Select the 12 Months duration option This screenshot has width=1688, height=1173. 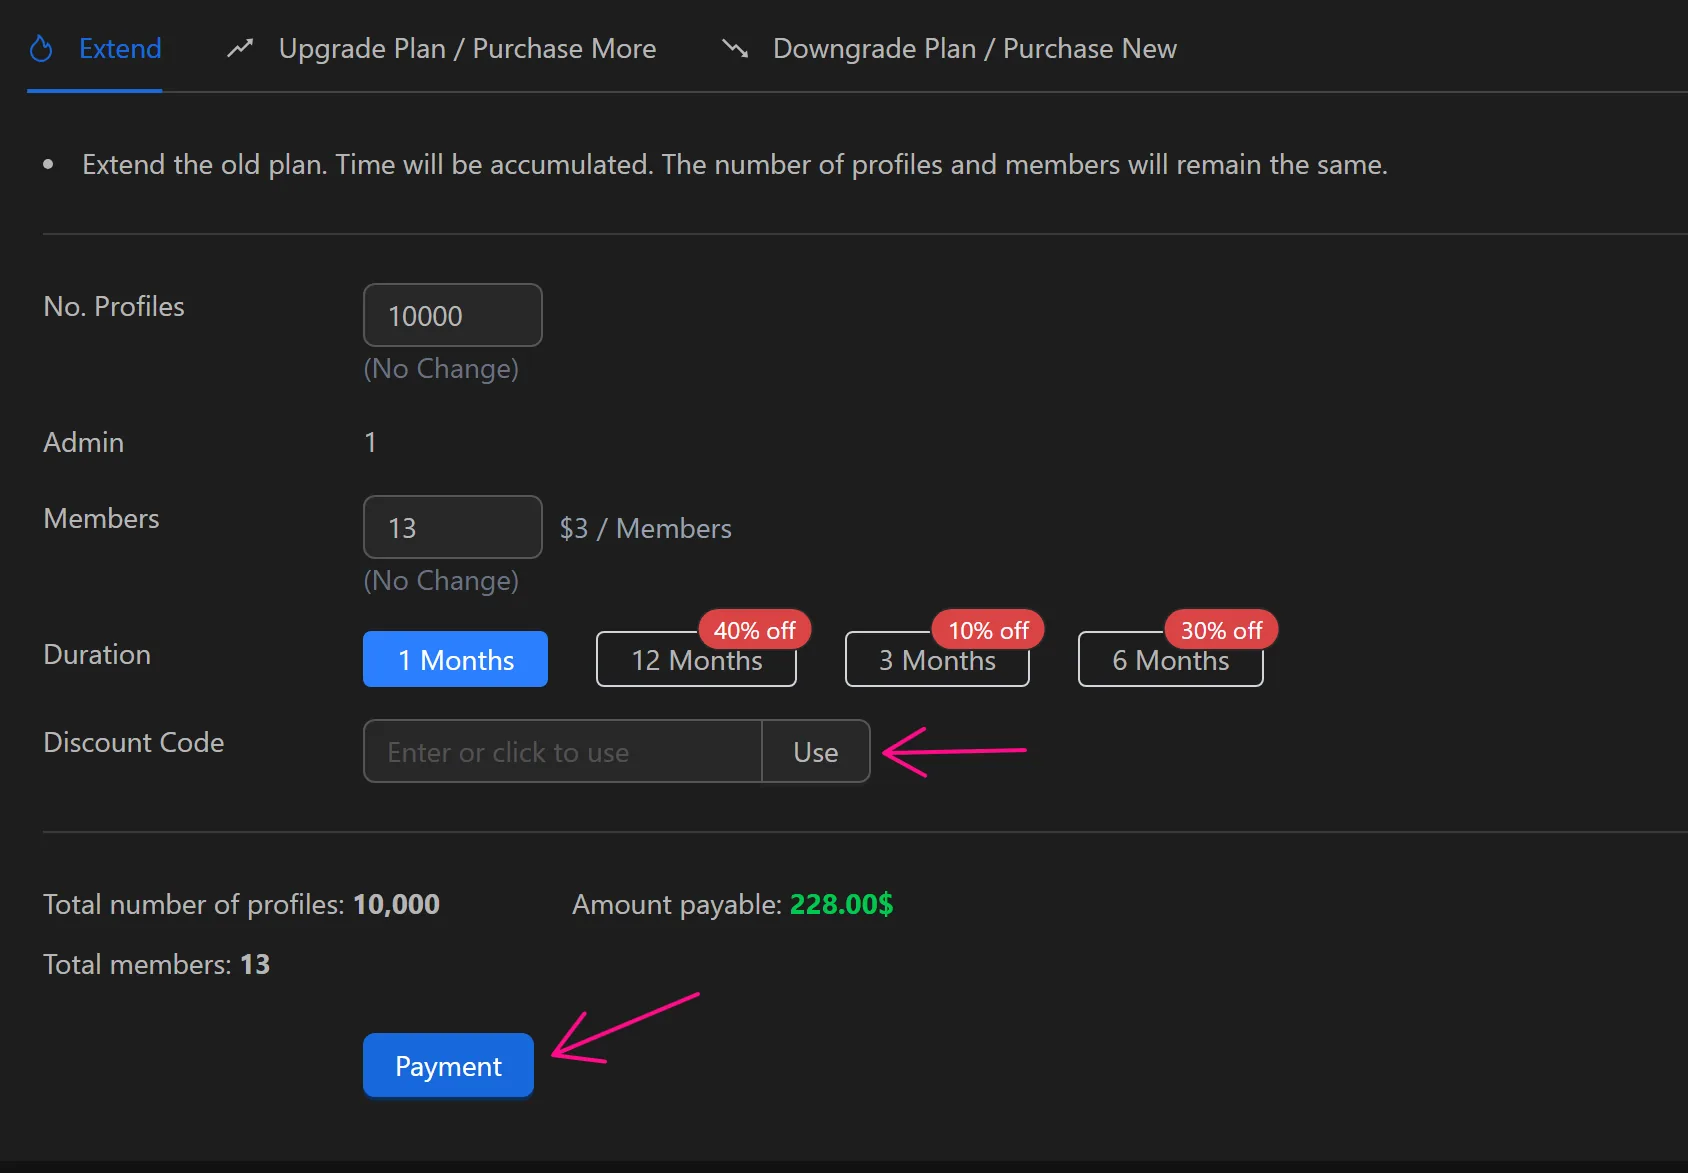coord(696,660)
